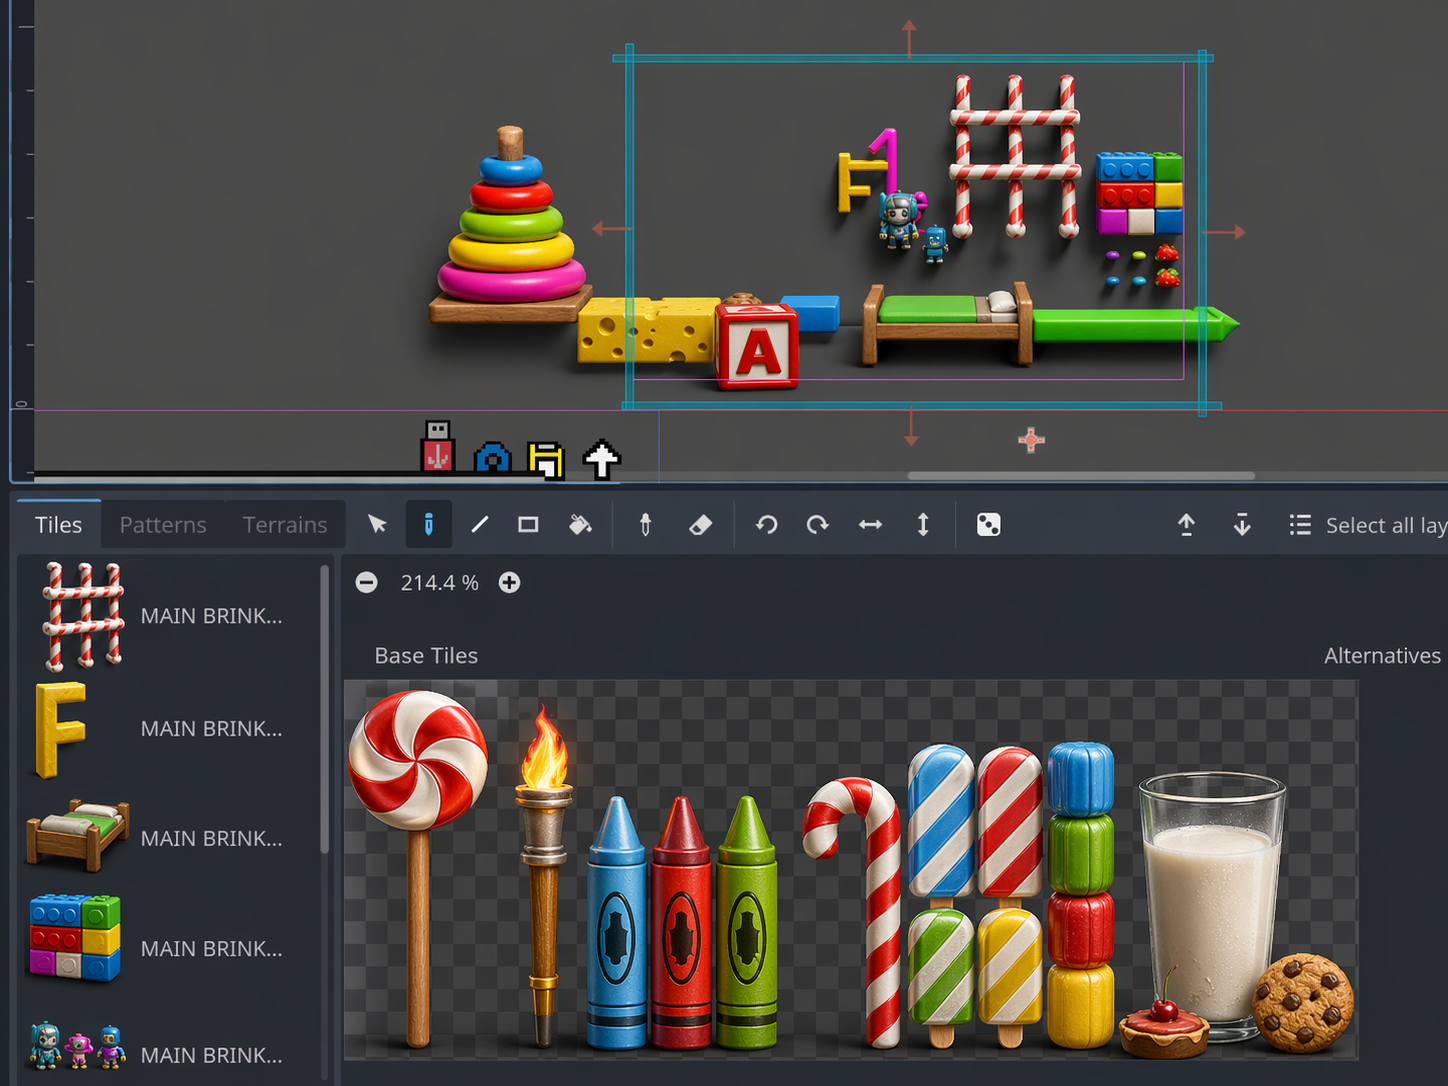The image size is (1448, 1086).
Task: Select the Bucket fill tool
Action: click(580, 525)
